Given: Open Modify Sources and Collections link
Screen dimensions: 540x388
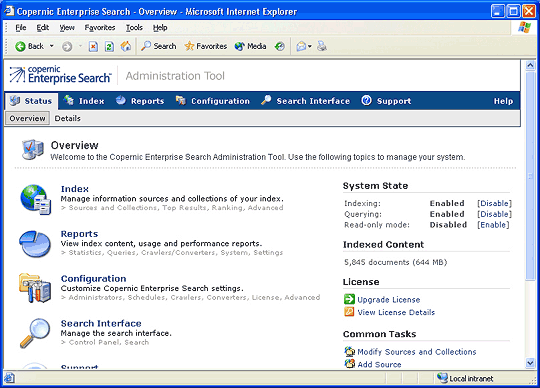Looking at the screenshot, I should (x=417, y=352).
